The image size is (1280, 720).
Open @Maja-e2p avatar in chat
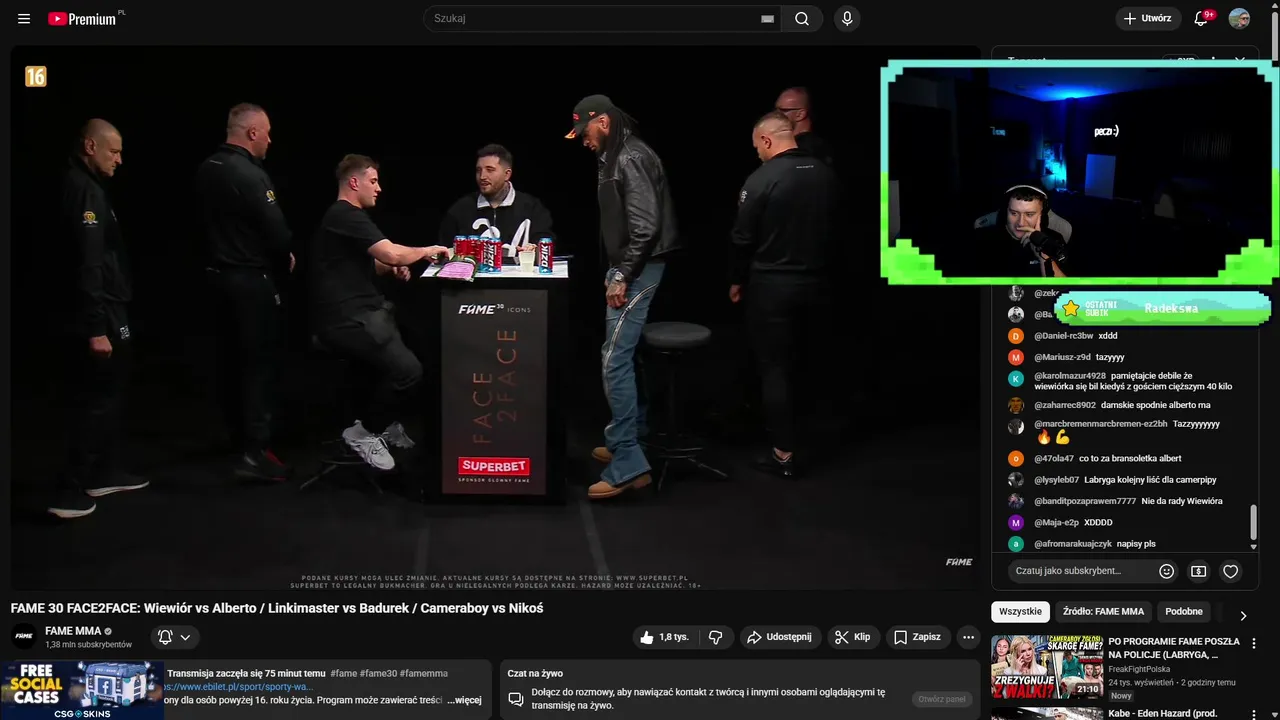1016,523
